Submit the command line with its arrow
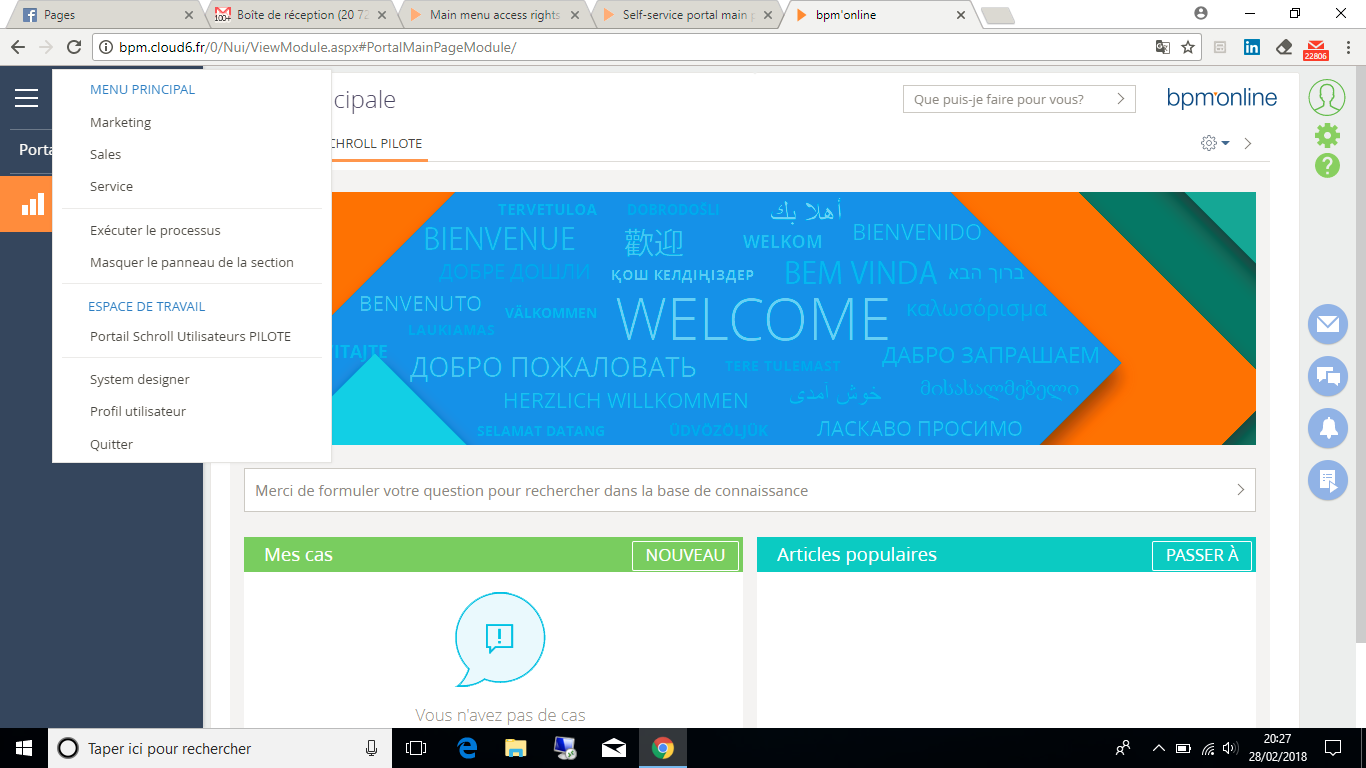This screenshot has width=1366, height=768. click(1121, 99)
